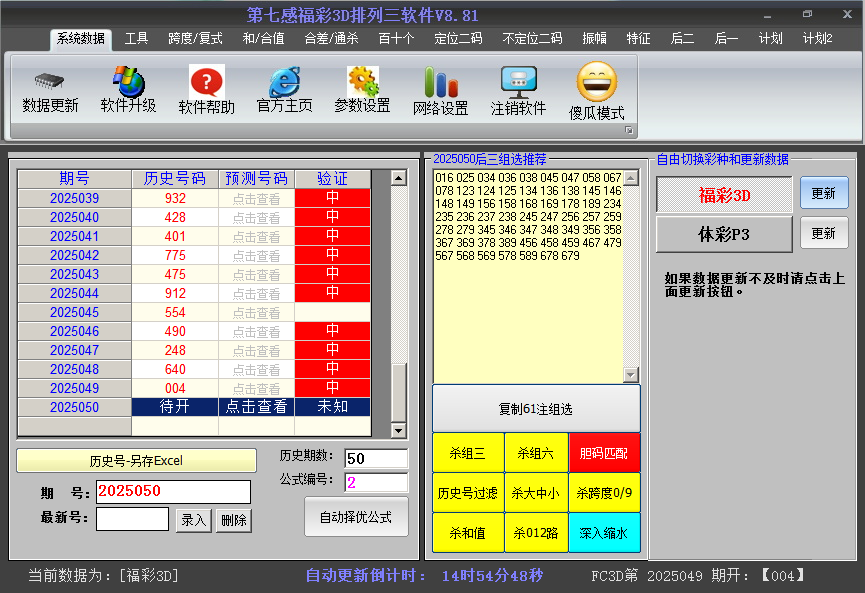Click the 删除 button

click(234, 520)
